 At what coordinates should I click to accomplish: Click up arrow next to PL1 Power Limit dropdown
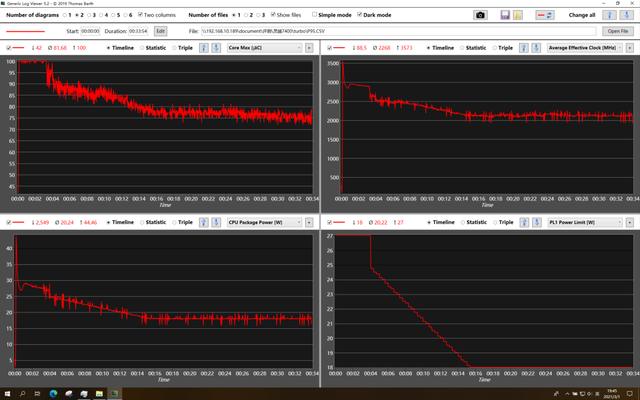(x=523, y=222)
